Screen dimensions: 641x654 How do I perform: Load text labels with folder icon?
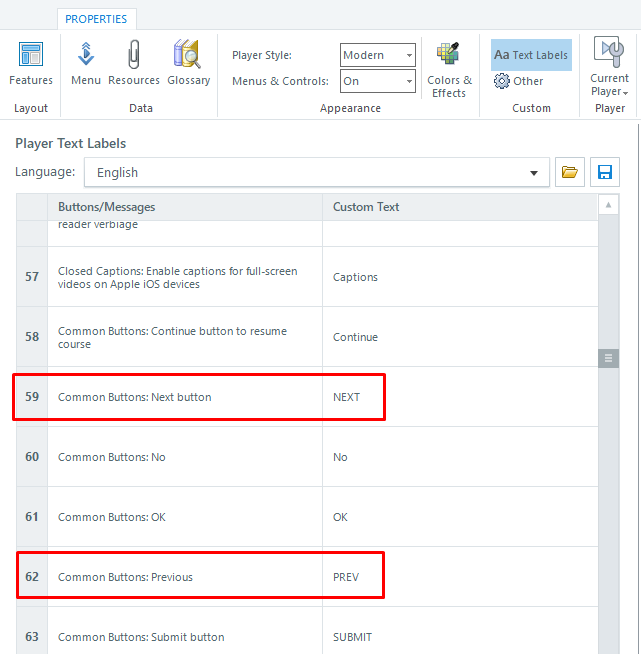click(x=570, y=172)
